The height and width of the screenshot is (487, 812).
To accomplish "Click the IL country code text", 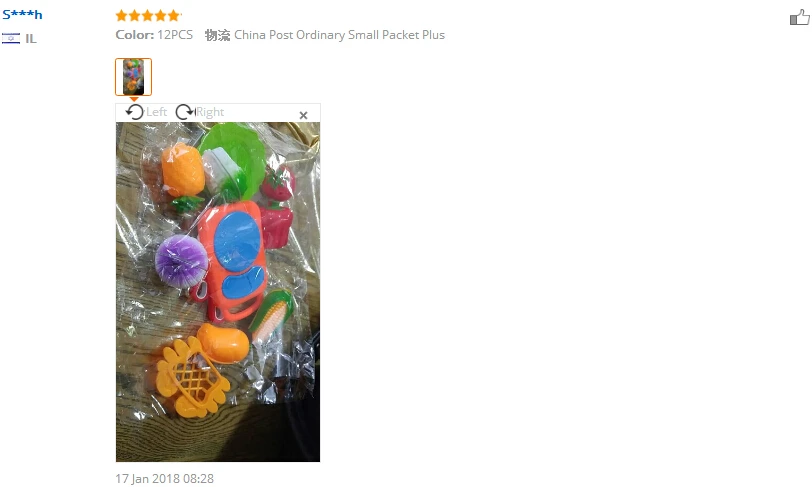I will (x=31, y=39).
